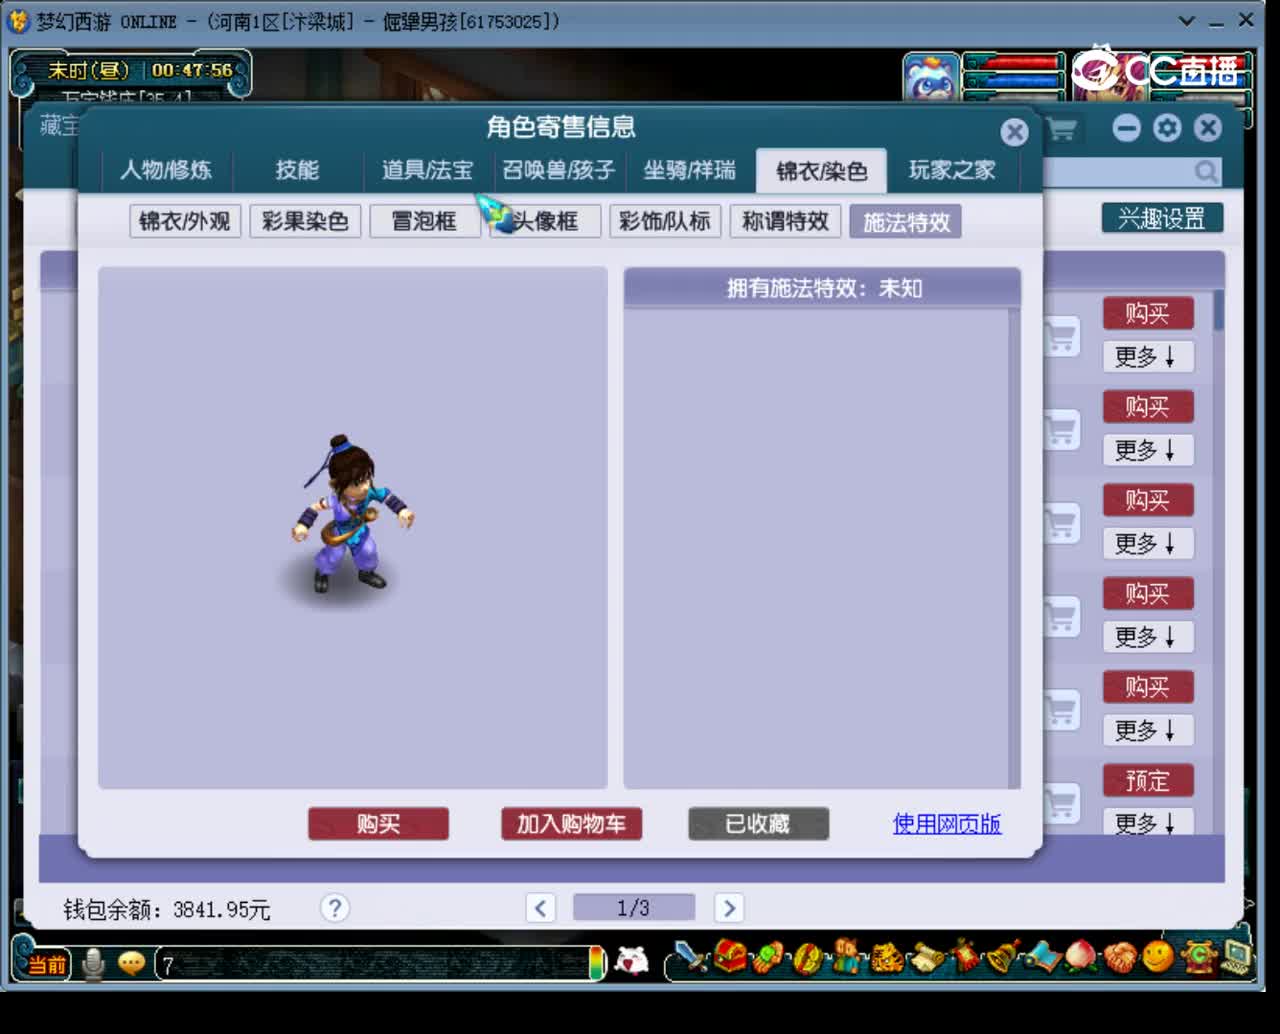
Task: Click the 预定 button in the listing
Action: pyautogui.click(x=1148, y=780)
